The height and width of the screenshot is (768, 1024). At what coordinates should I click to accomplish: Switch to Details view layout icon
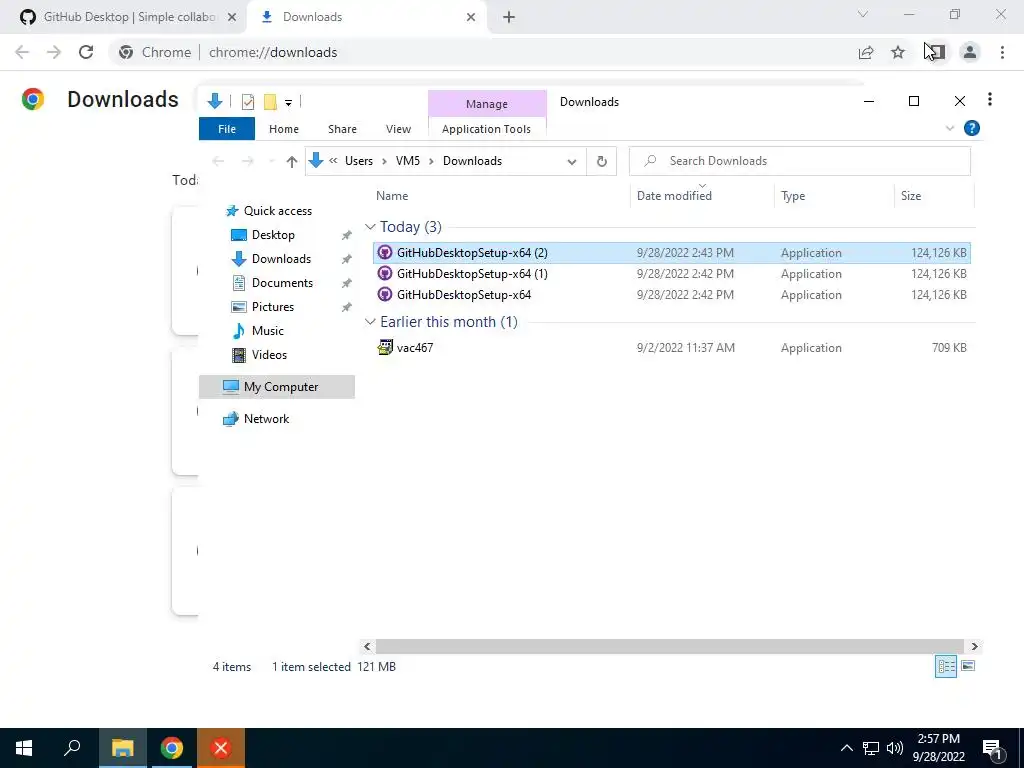point(946,666)
